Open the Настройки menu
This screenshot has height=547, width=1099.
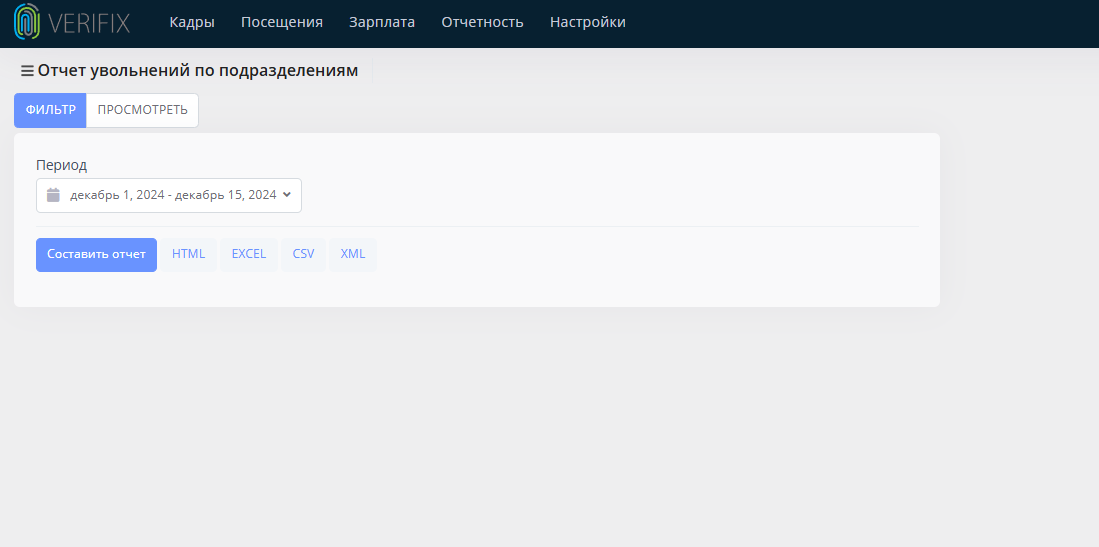coord(587,22)
